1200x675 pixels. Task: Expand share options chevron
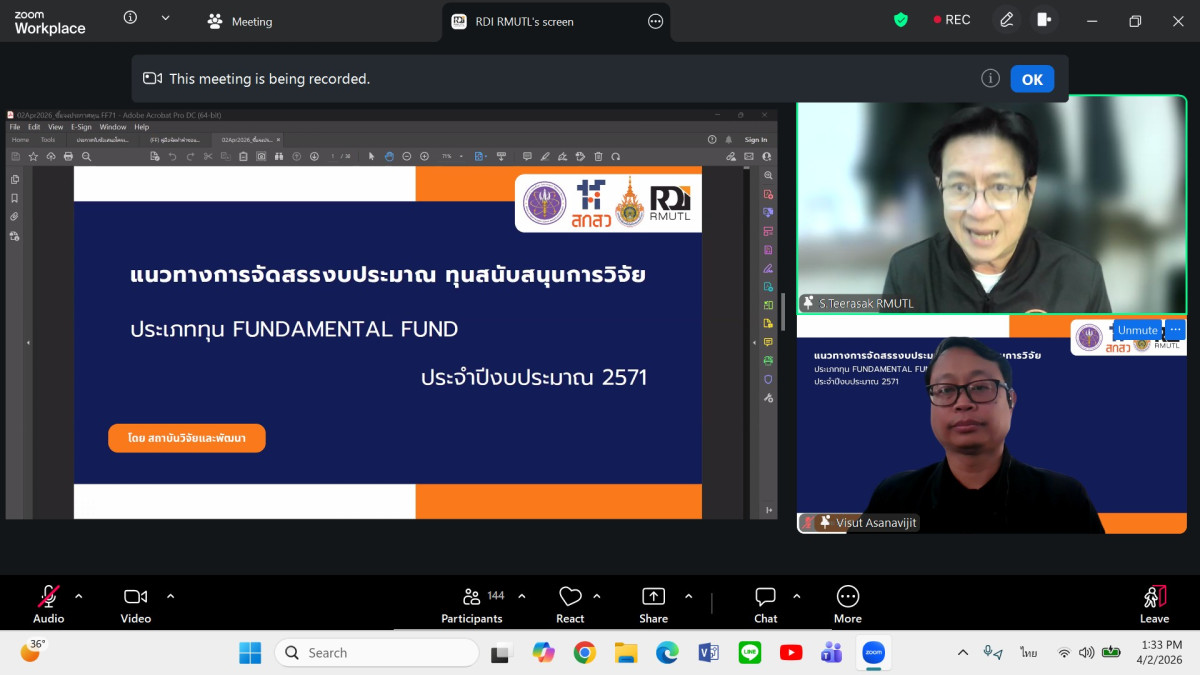click(688, 596)
